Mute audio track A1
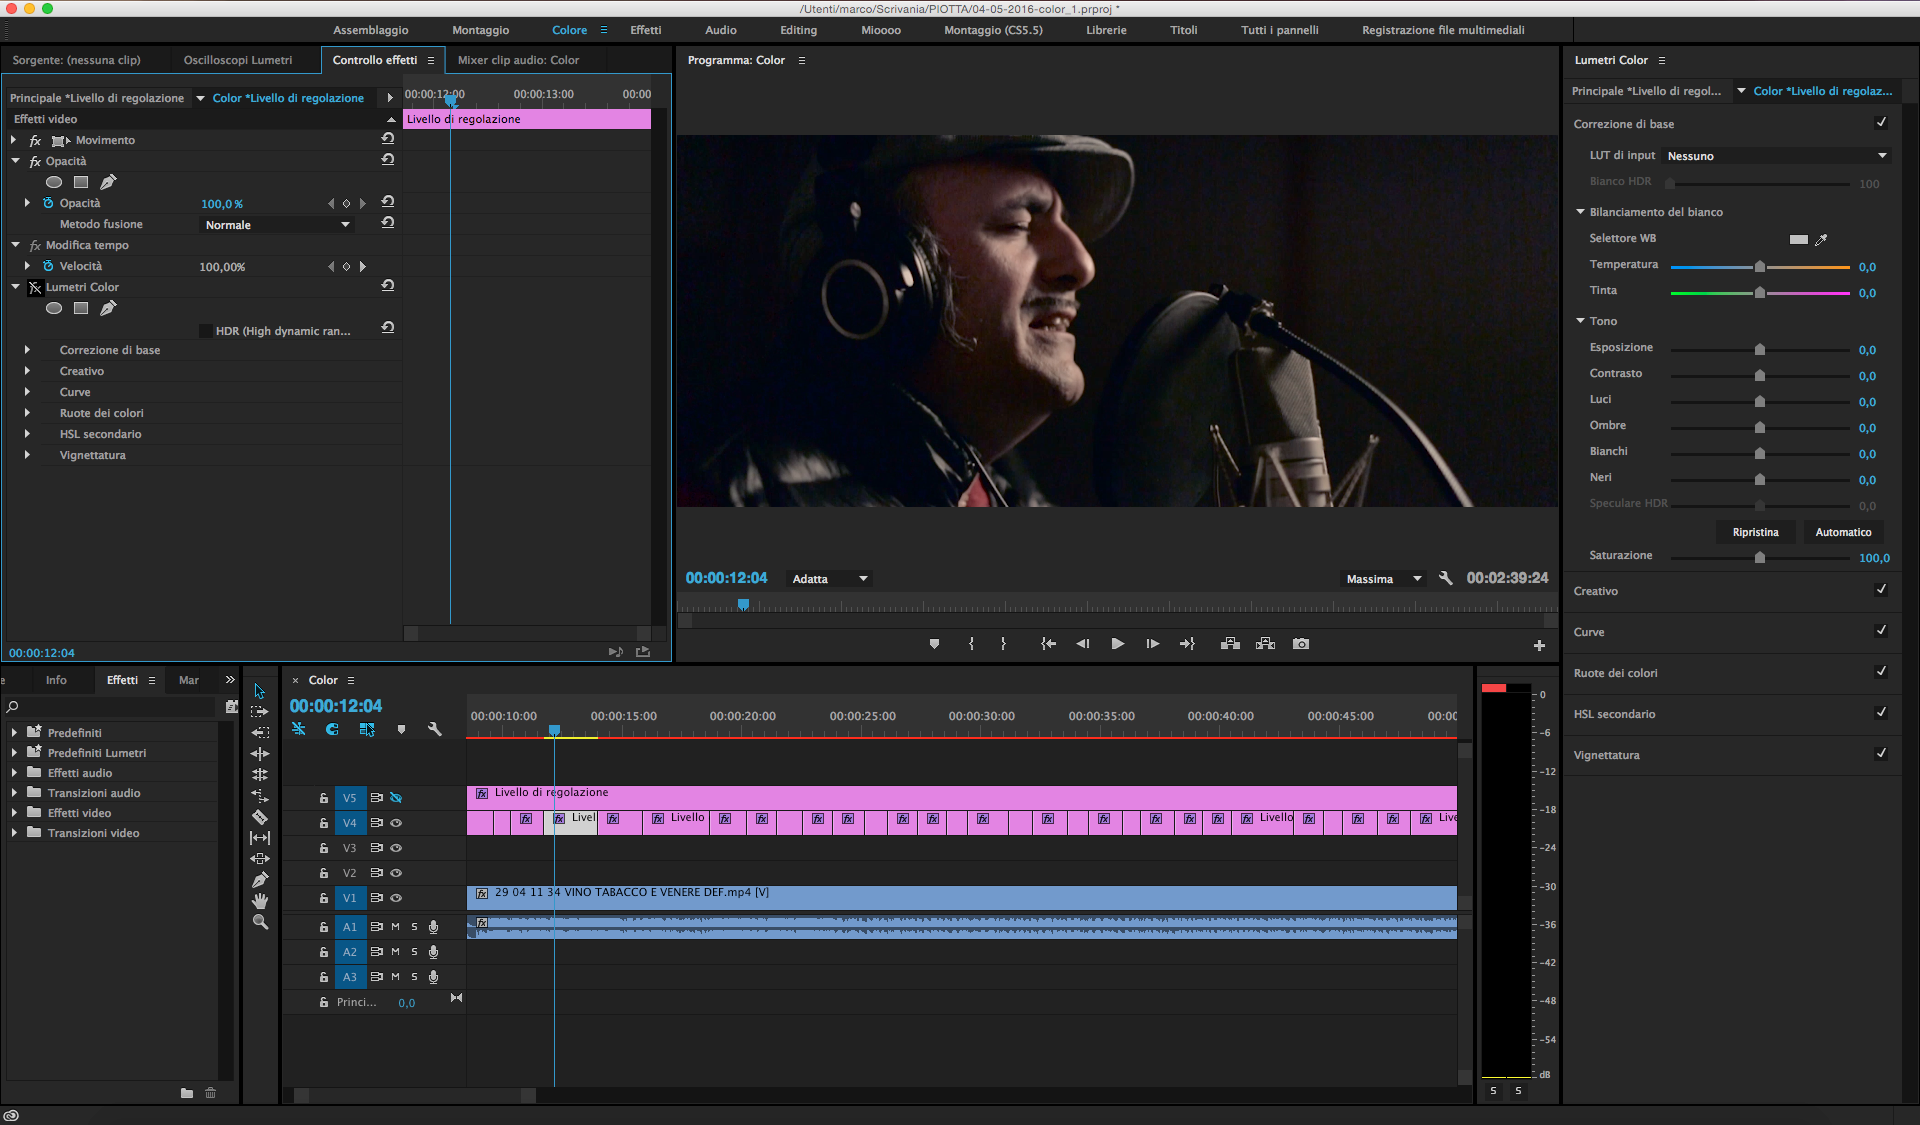 pyautogui.click(x=395, y=927)
